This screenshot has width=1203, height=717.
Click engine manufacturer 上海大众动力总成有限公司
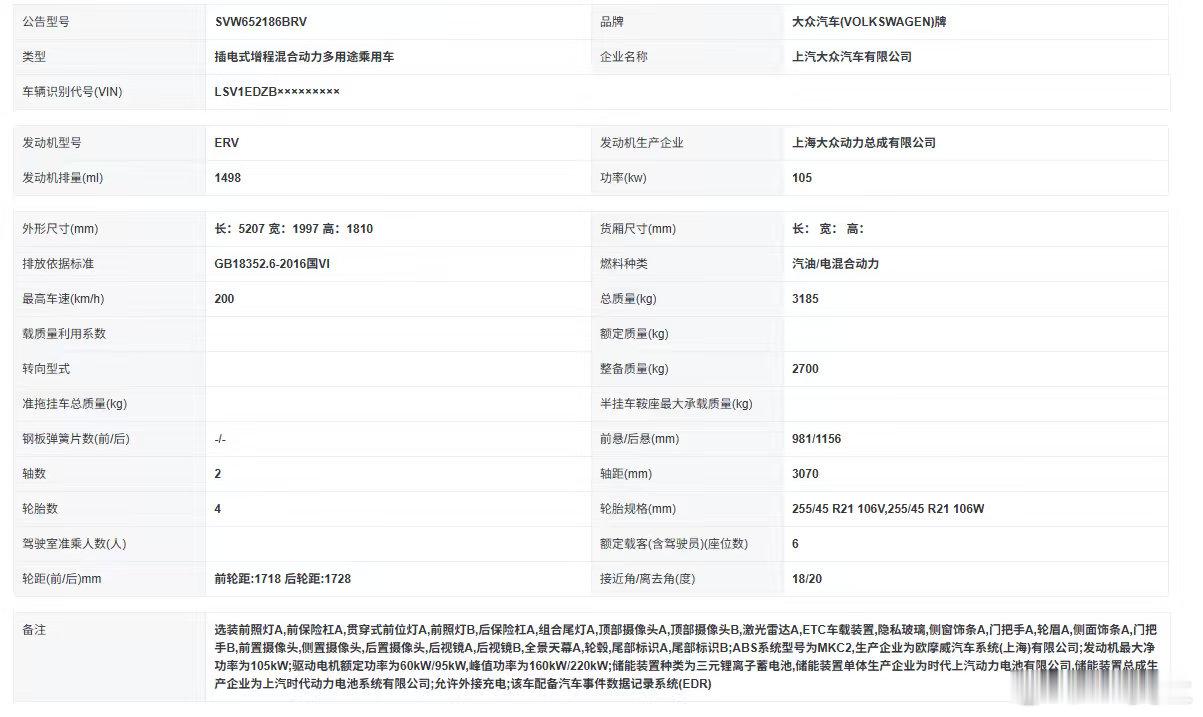tap(863, 143)
